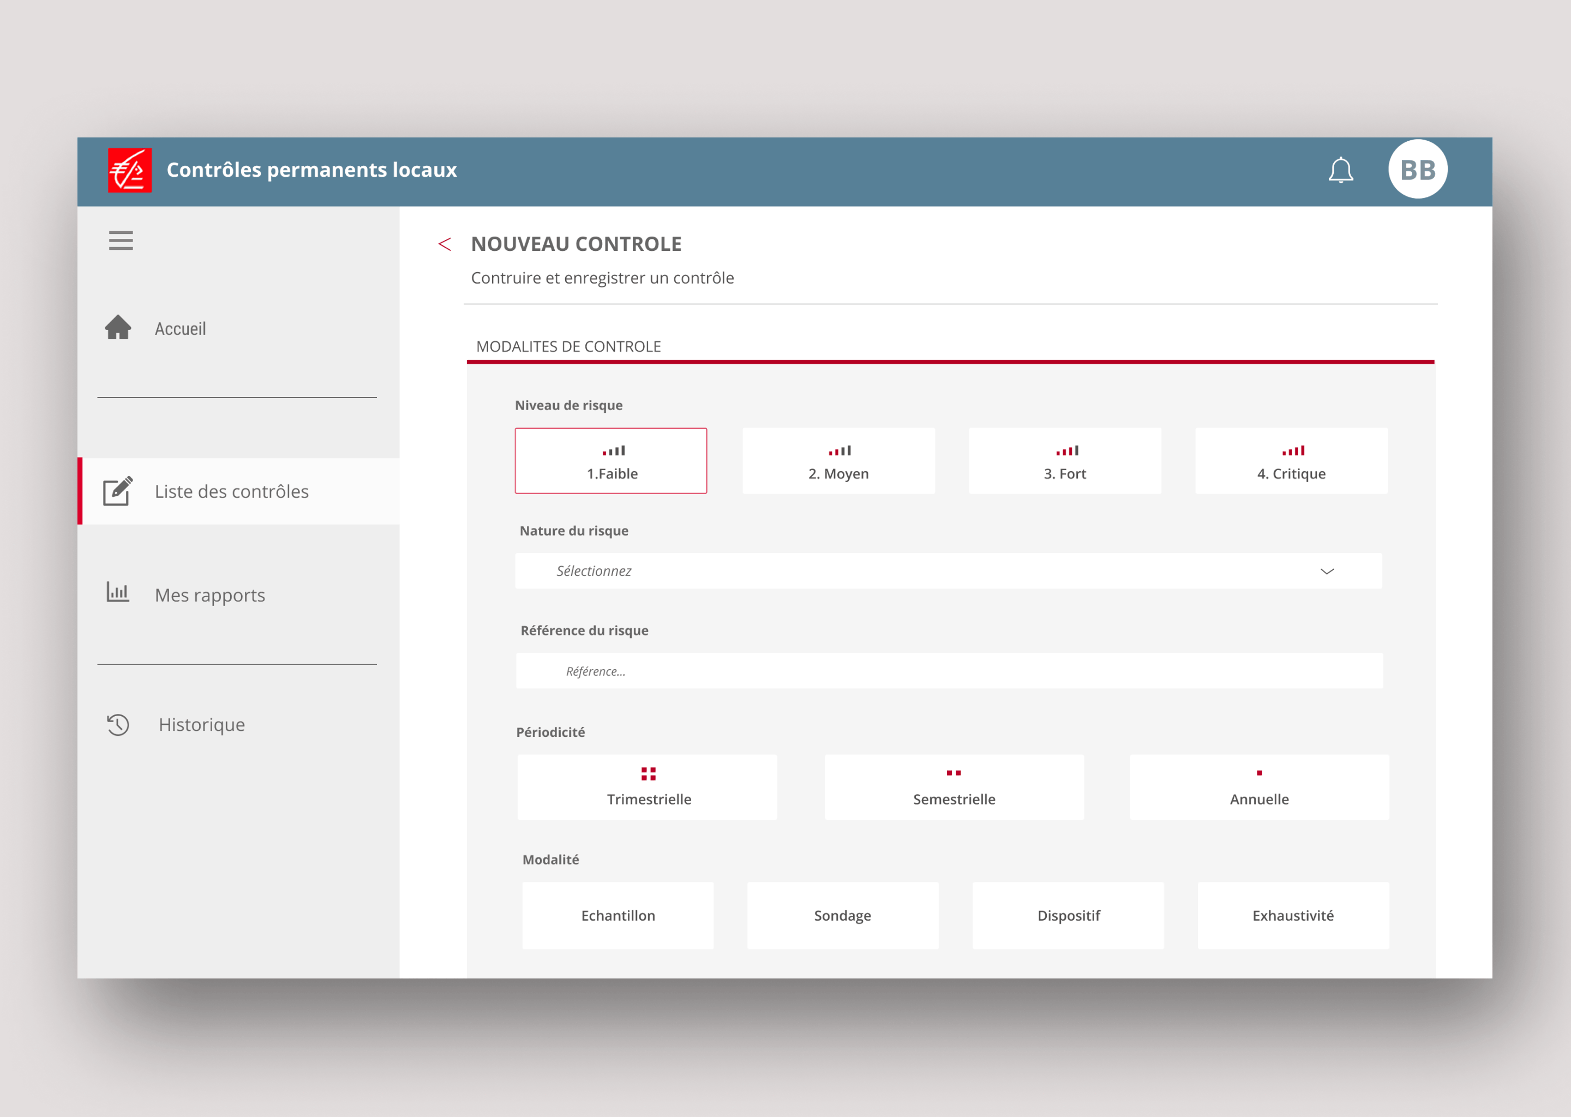Viewport: 1572px width, 1118px height.
Task: Click the Liste des contrôles edit icon
Action: pyautogui.click(x=118, y=491)
